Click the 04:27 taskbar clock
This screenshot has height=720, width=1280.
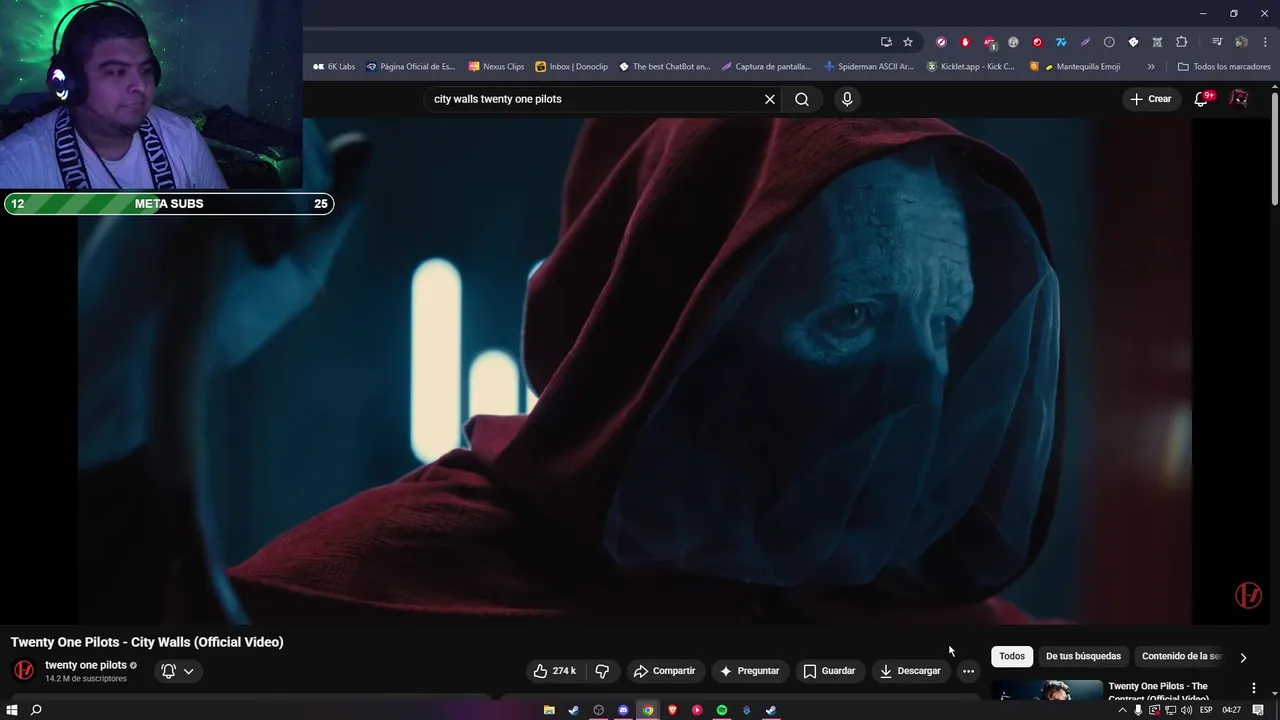point(1231,710)
